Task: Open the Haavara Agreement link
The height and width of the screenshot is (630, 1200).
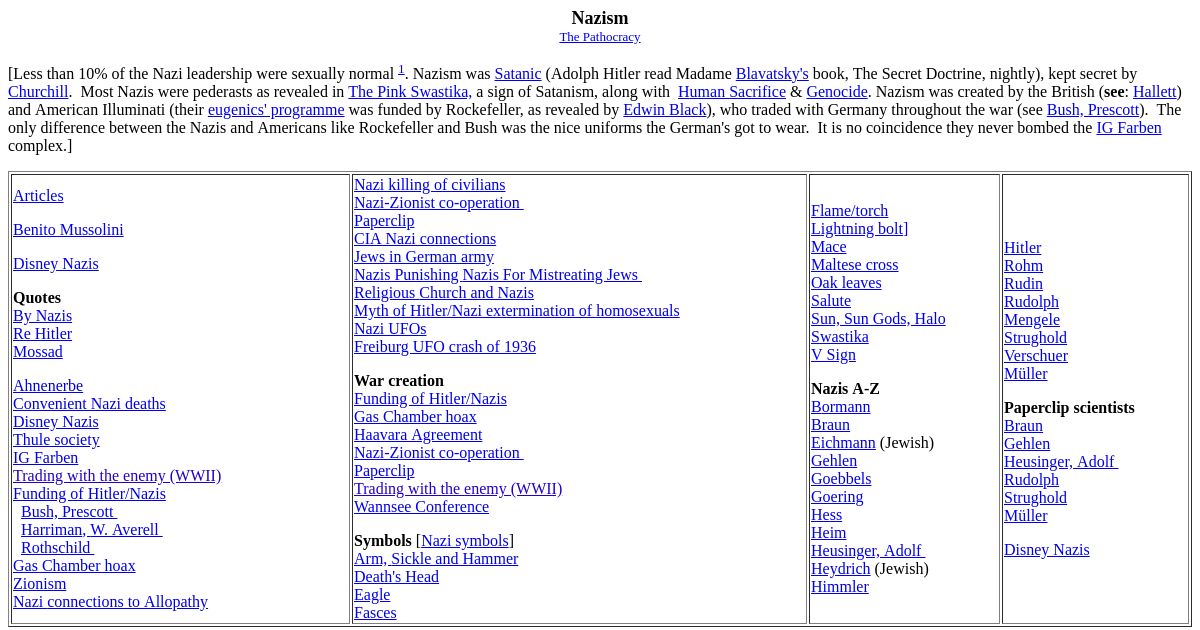Action: point(418,435)
